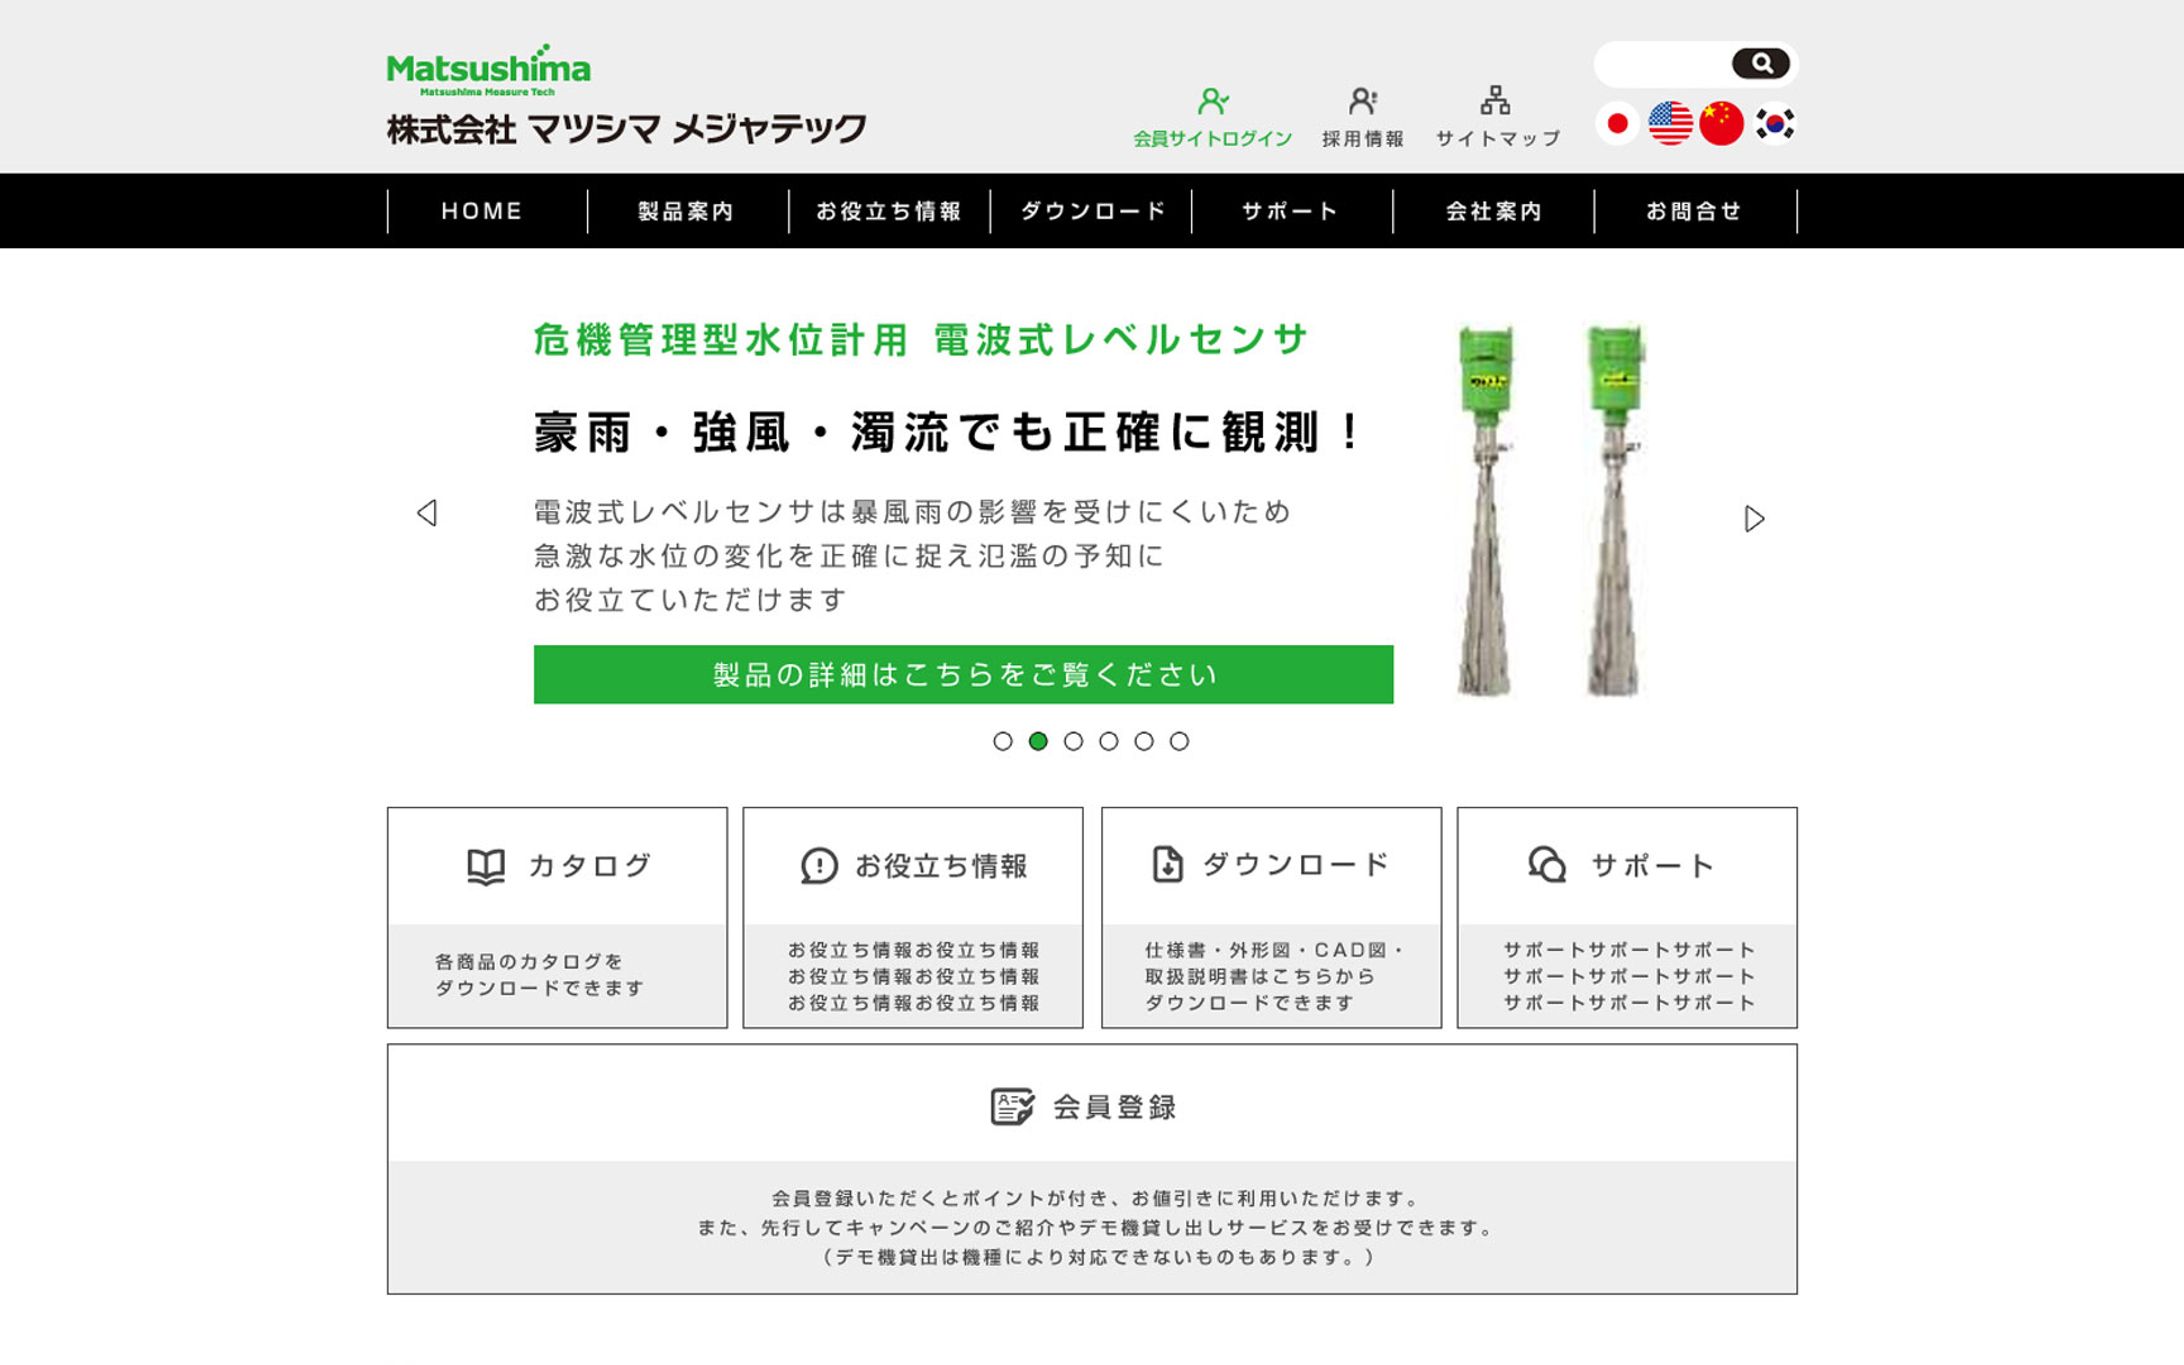
Task: Jump to the last carousel slide dot
Action: (x=1179, y=741)
